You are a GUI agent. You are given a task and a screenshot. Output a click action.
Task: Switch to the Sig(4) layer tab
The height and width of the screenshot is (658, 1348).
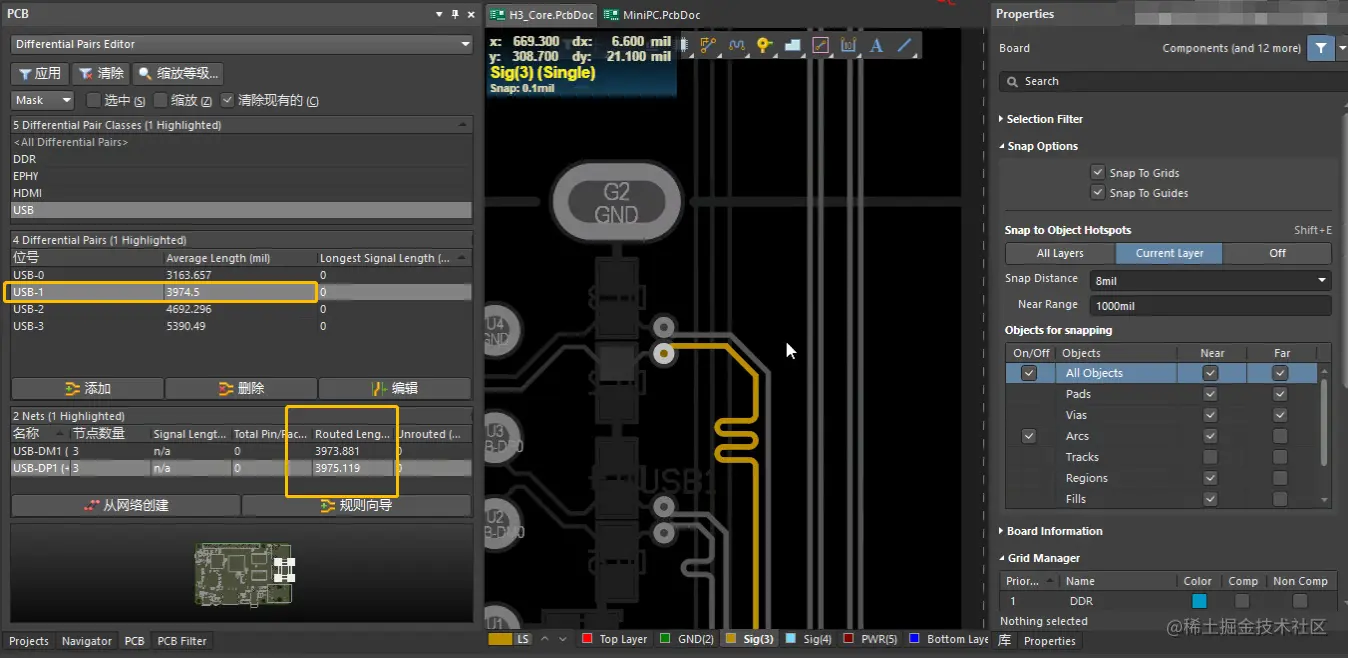coord(810,639)
